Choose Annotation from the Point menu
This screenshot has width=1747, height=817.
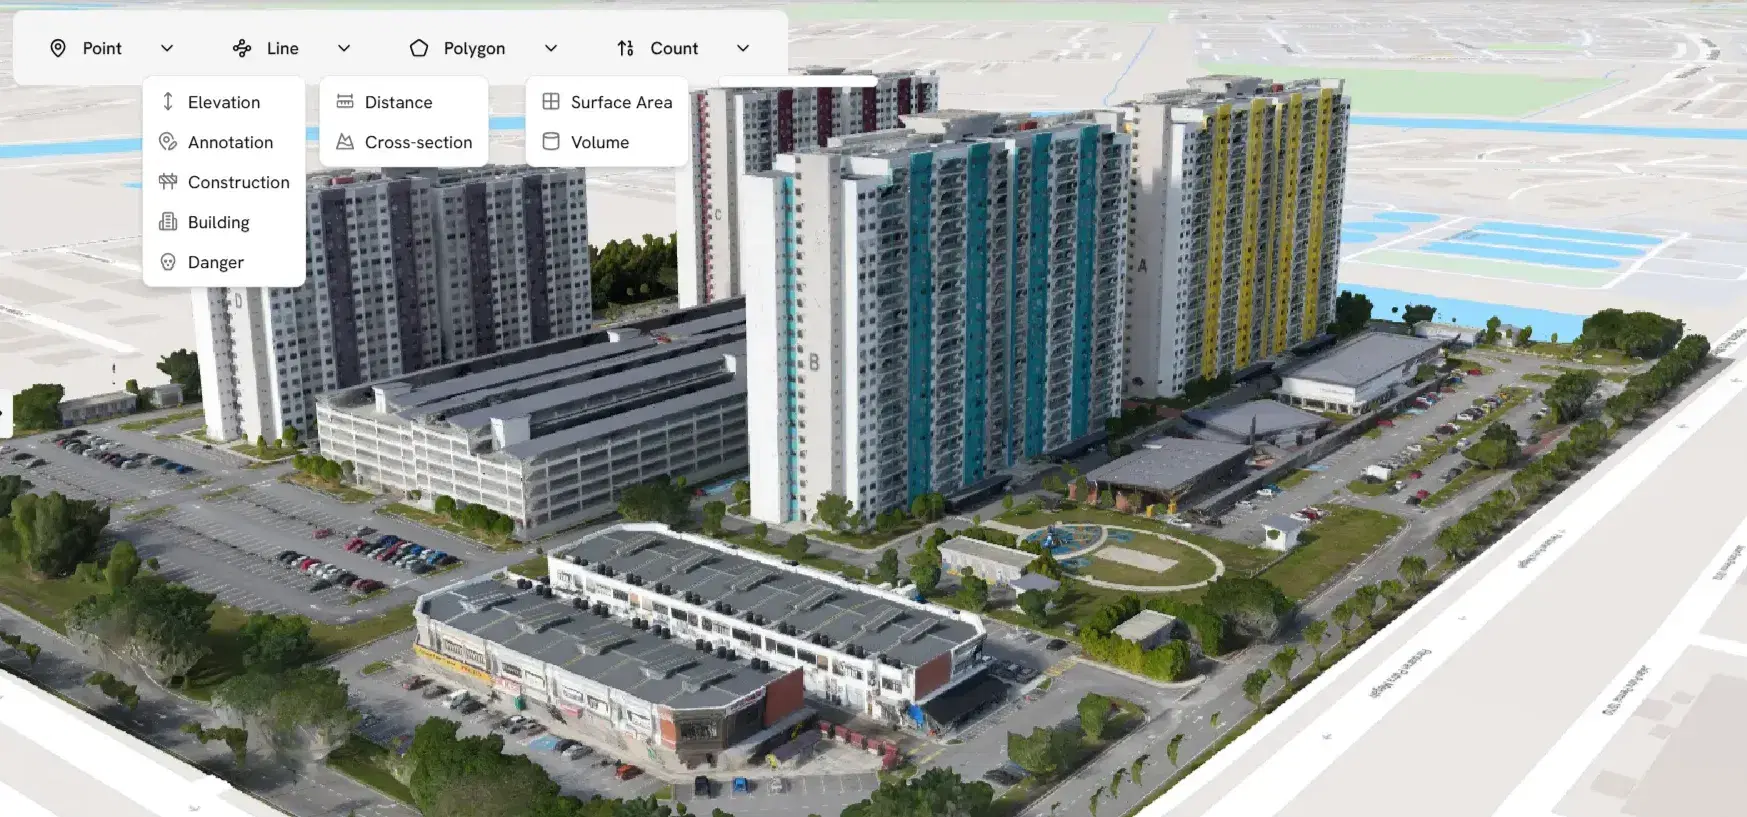point(230,142)
